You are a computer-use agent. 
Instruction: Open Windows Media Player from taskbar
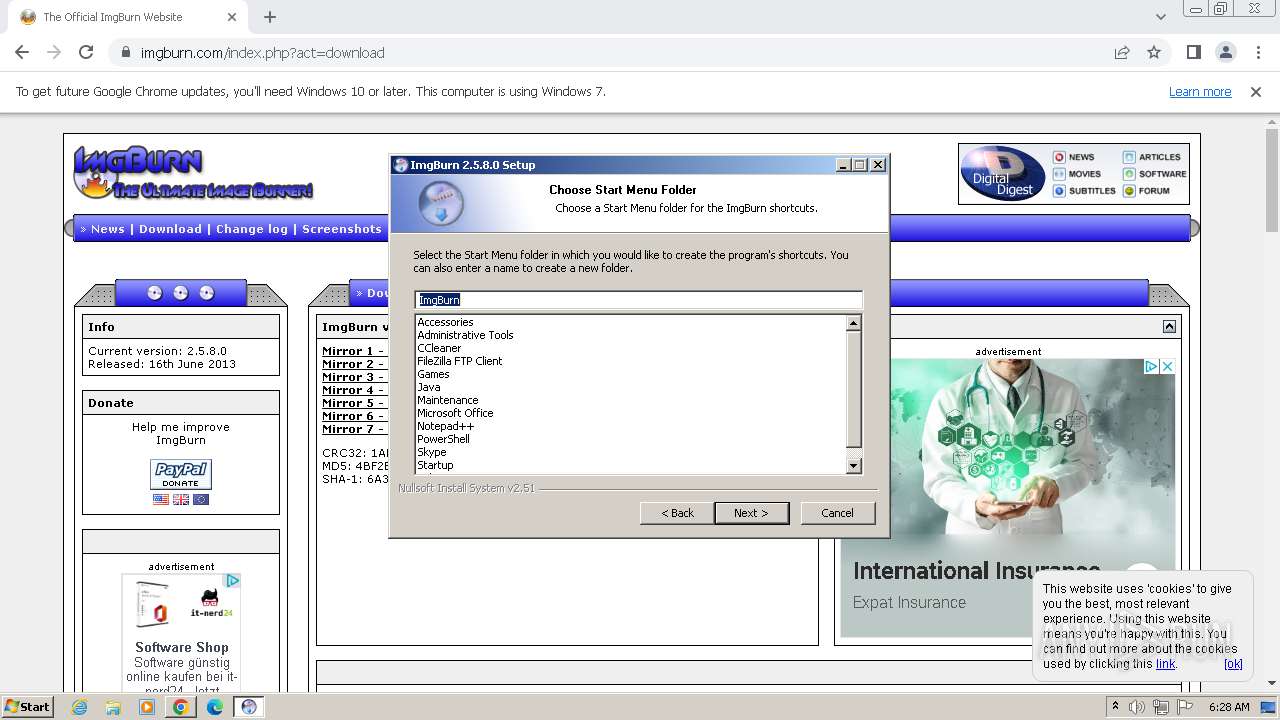click(x=147, y=707)
